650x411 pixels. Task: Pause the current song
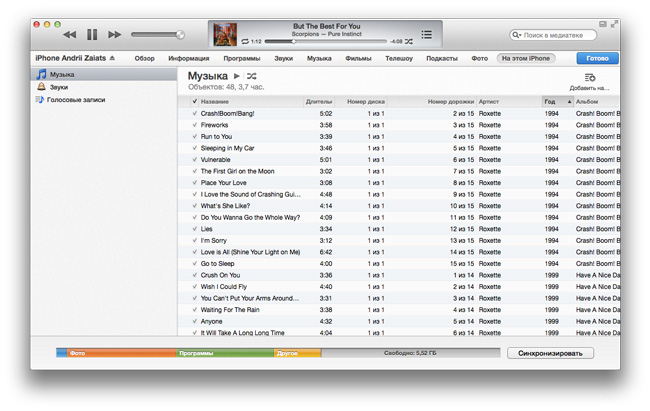click(x=92, y=34)
